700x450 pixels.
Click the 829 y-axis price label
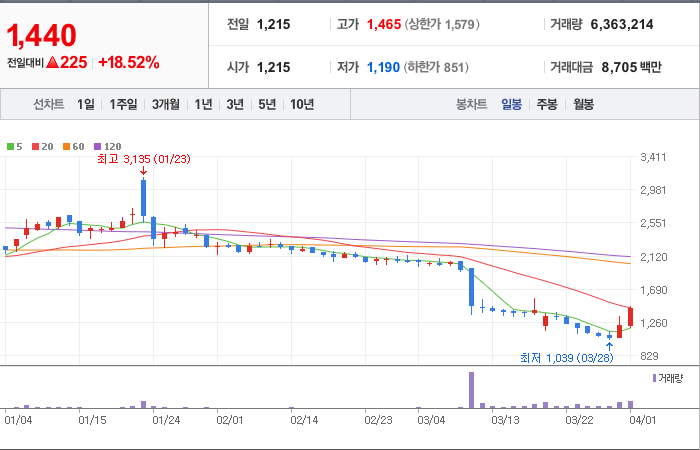pos(650,356)
